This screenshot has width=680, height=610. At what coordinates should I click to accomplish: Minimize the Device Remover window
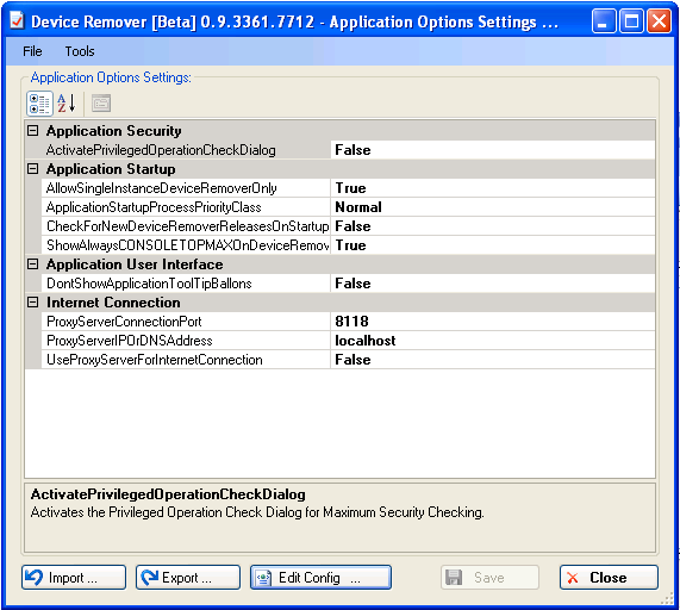603,21
